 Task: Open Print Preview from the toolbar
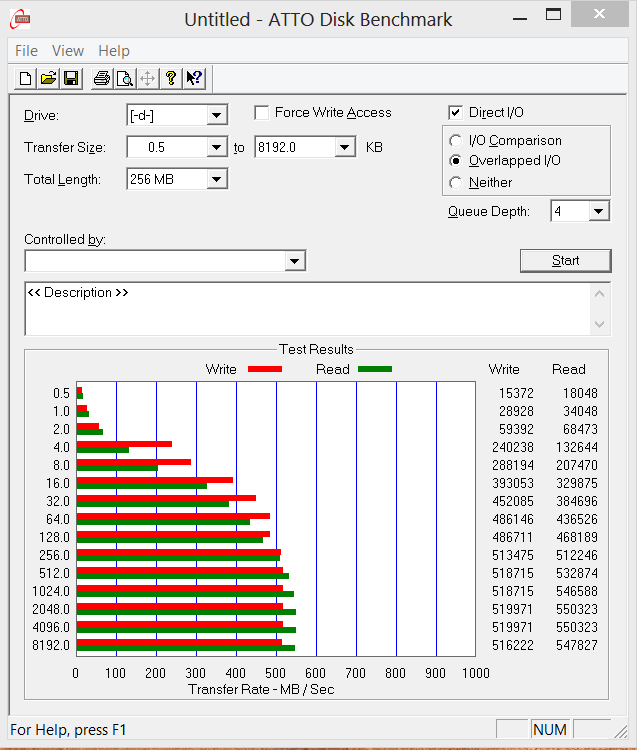(x=124, y=78)
